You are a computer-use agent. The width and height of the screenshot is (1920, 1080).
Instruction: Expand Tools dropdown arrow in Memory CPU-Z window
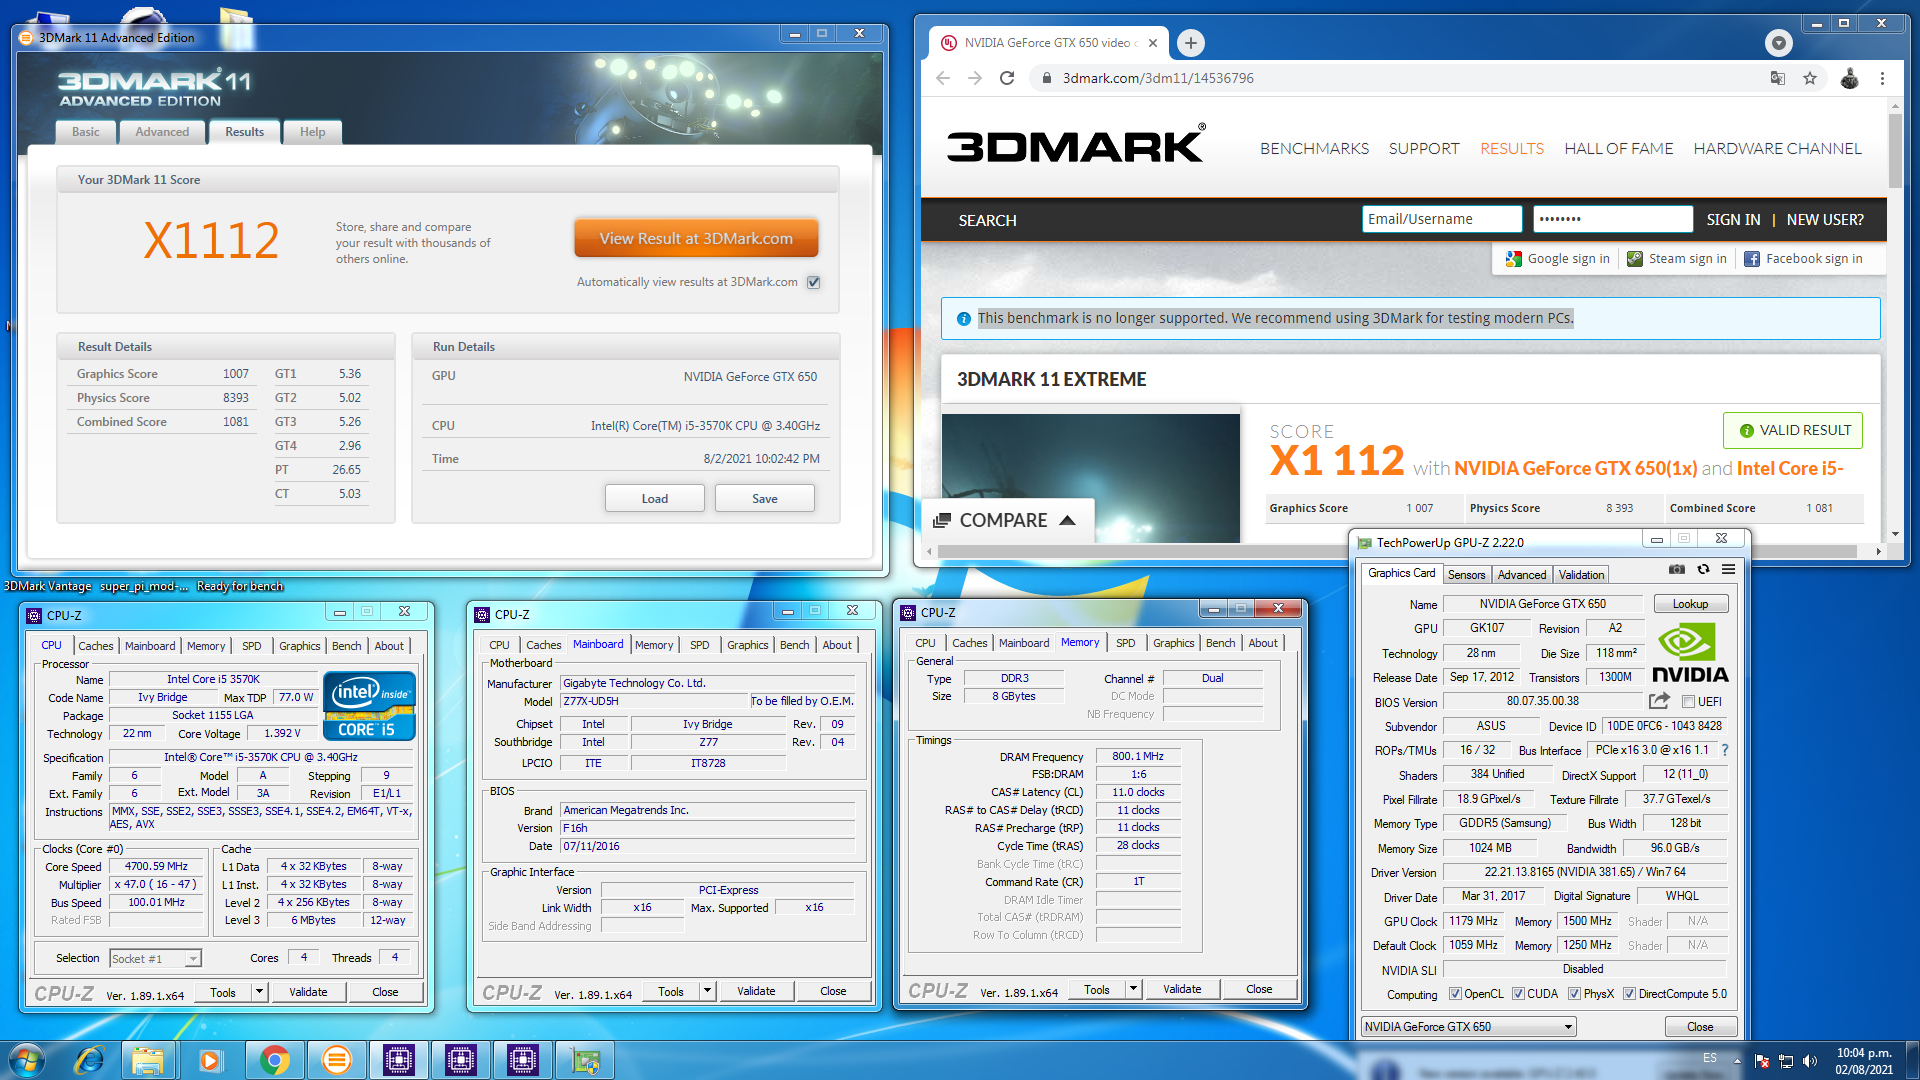pos(1133,989)
